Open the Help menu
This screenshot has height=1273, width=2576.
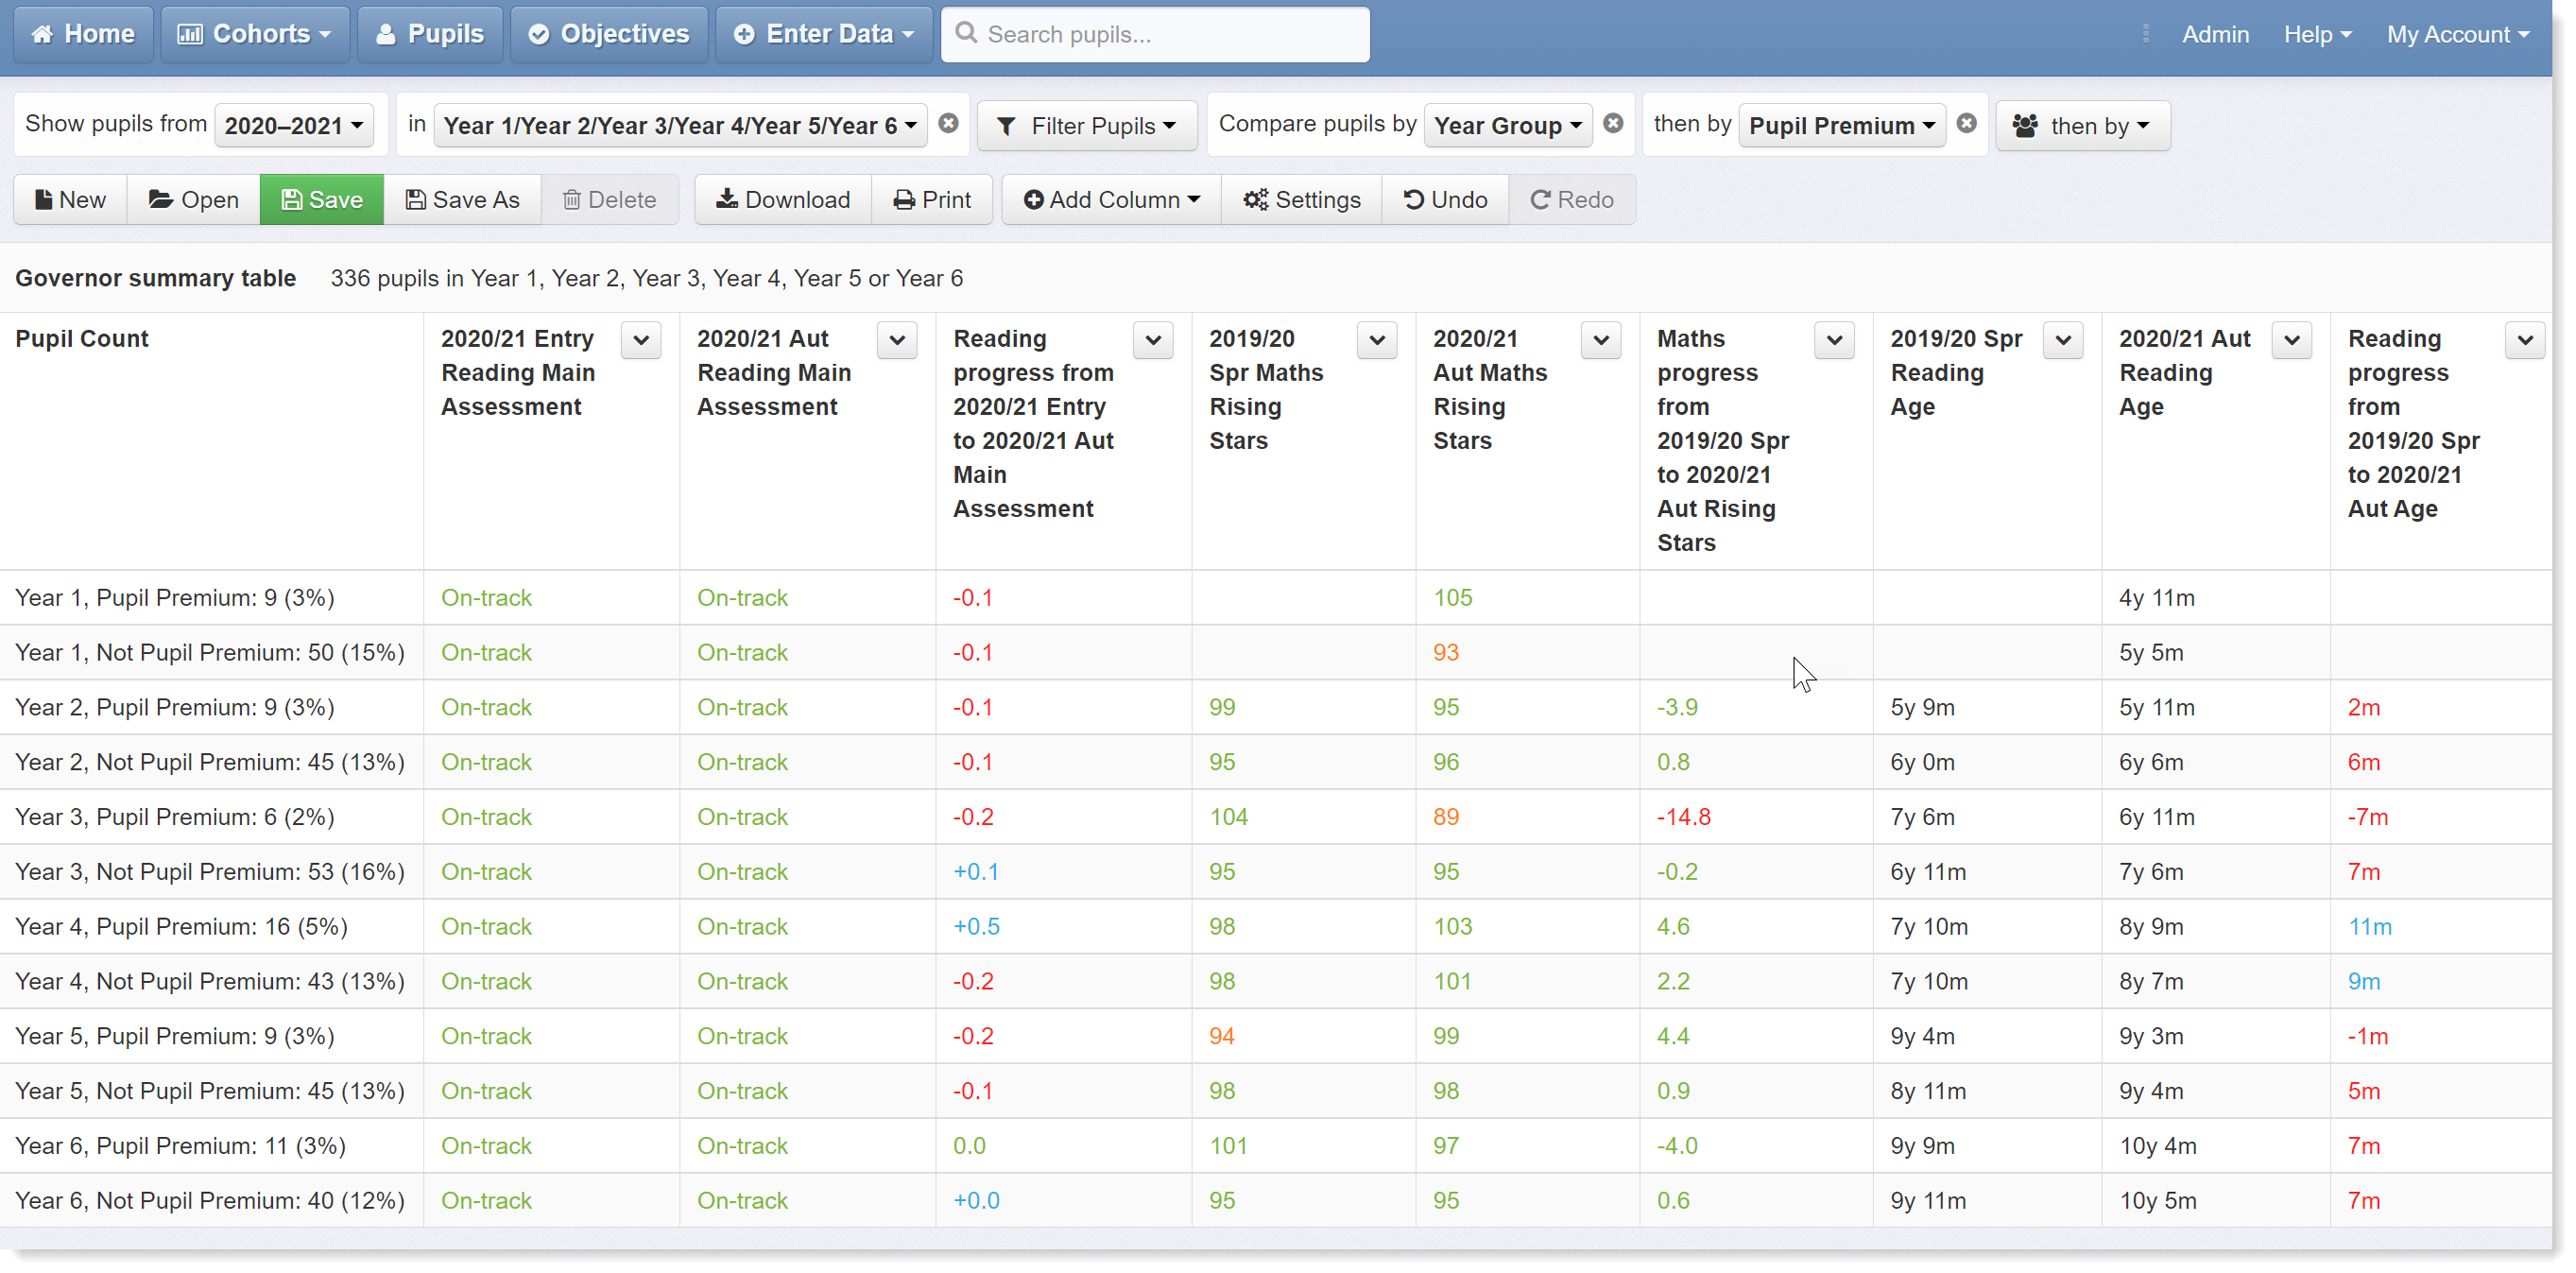pos(2316,34)
